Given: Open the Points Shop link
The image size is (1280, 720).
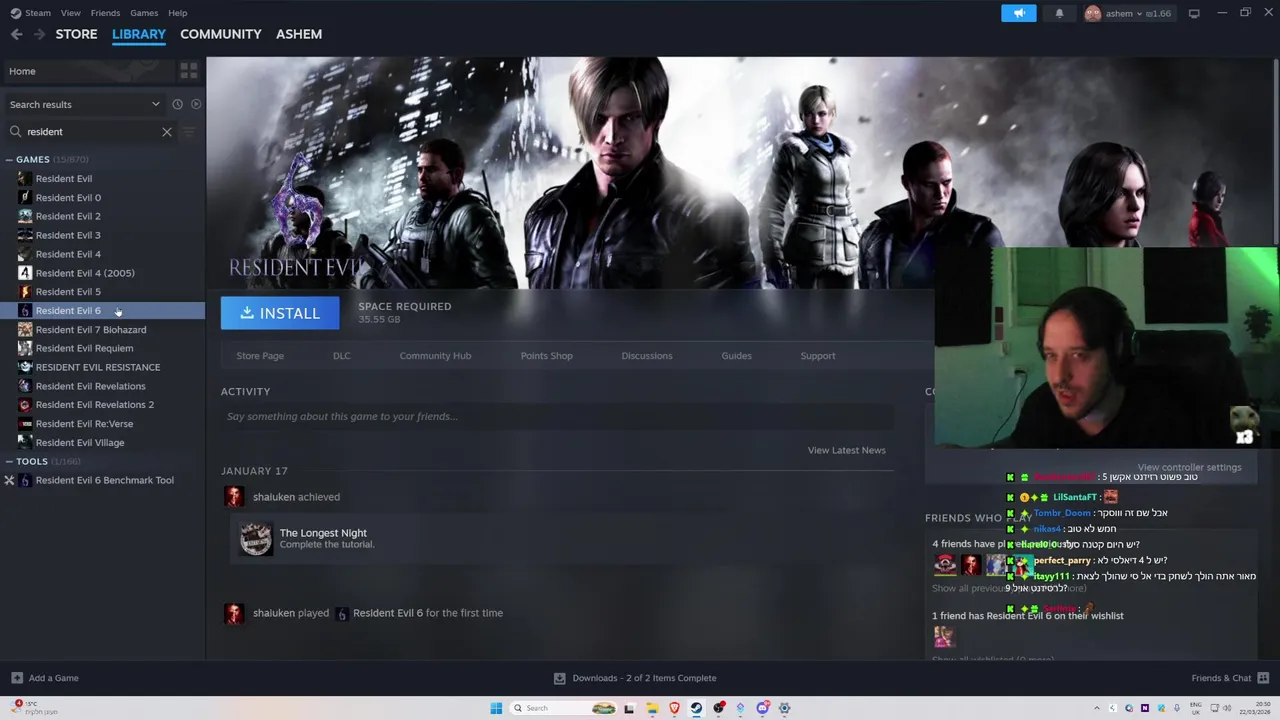Looking at the screenshot, I should click(x=546, y=356).
